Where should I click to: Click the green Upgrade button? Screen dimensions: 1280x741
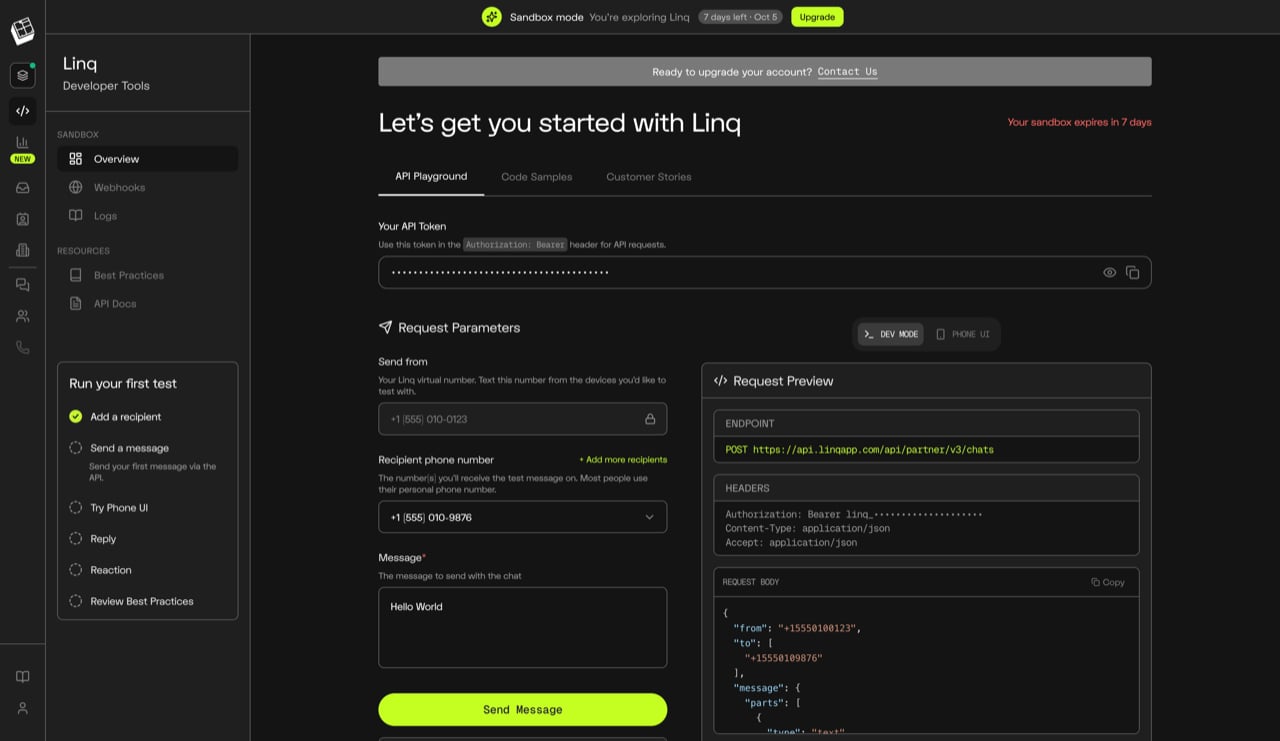[817, 17]
